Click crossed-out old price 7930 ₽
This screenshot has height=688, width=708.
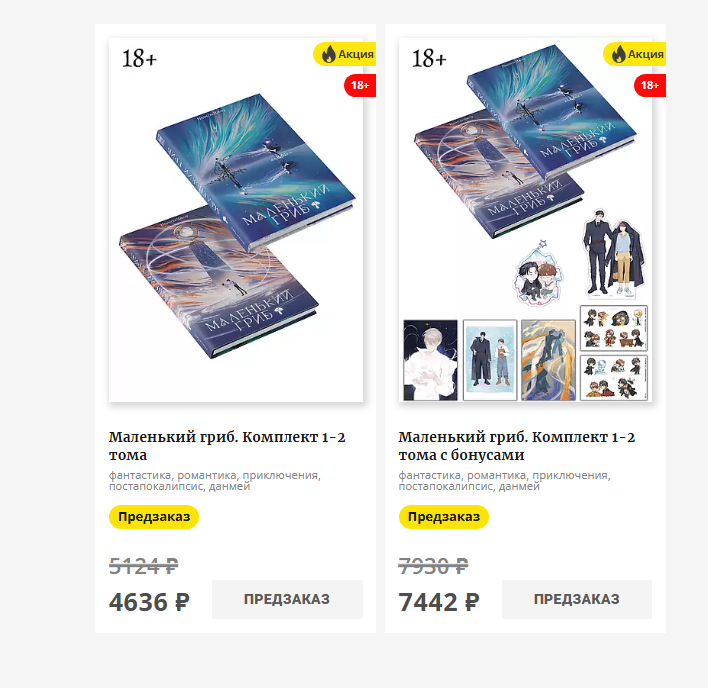coord(433,566)
